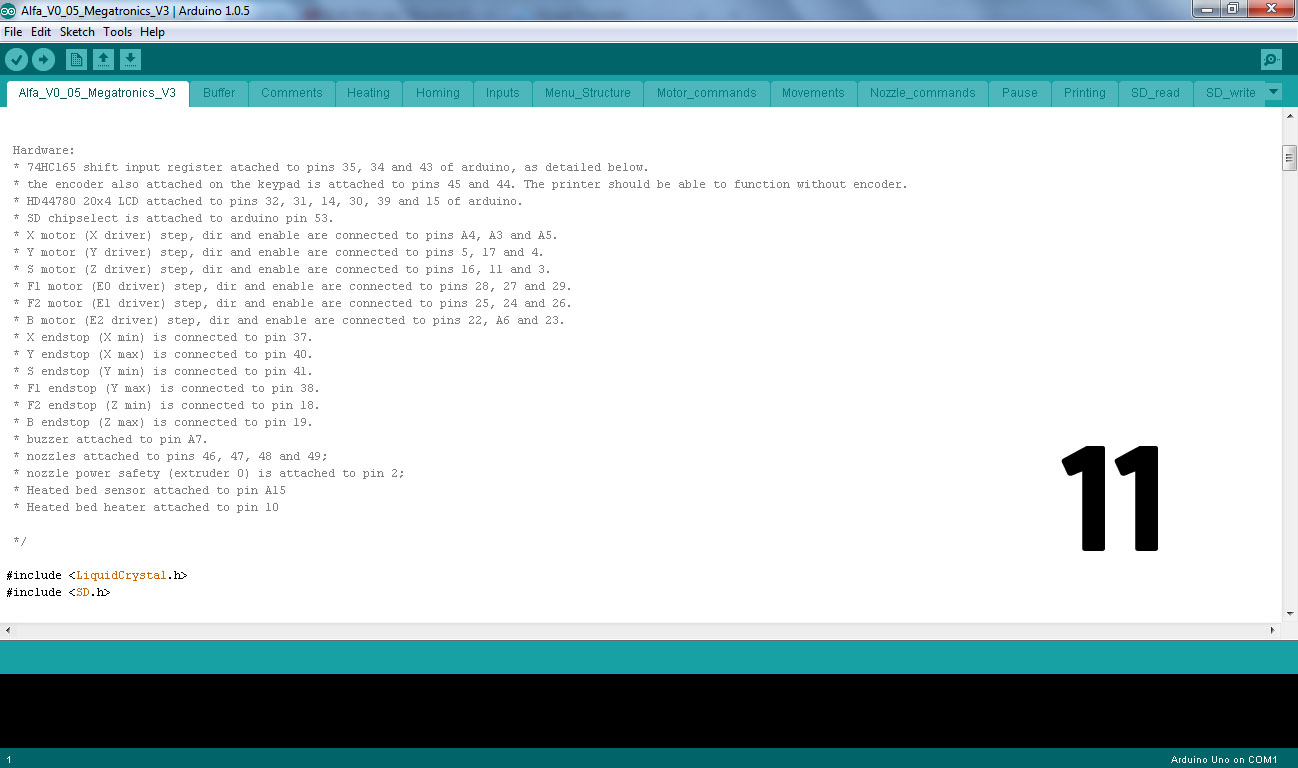
Task: Click the F2 endstop pin 18 line
Action: tap(166, 405)
